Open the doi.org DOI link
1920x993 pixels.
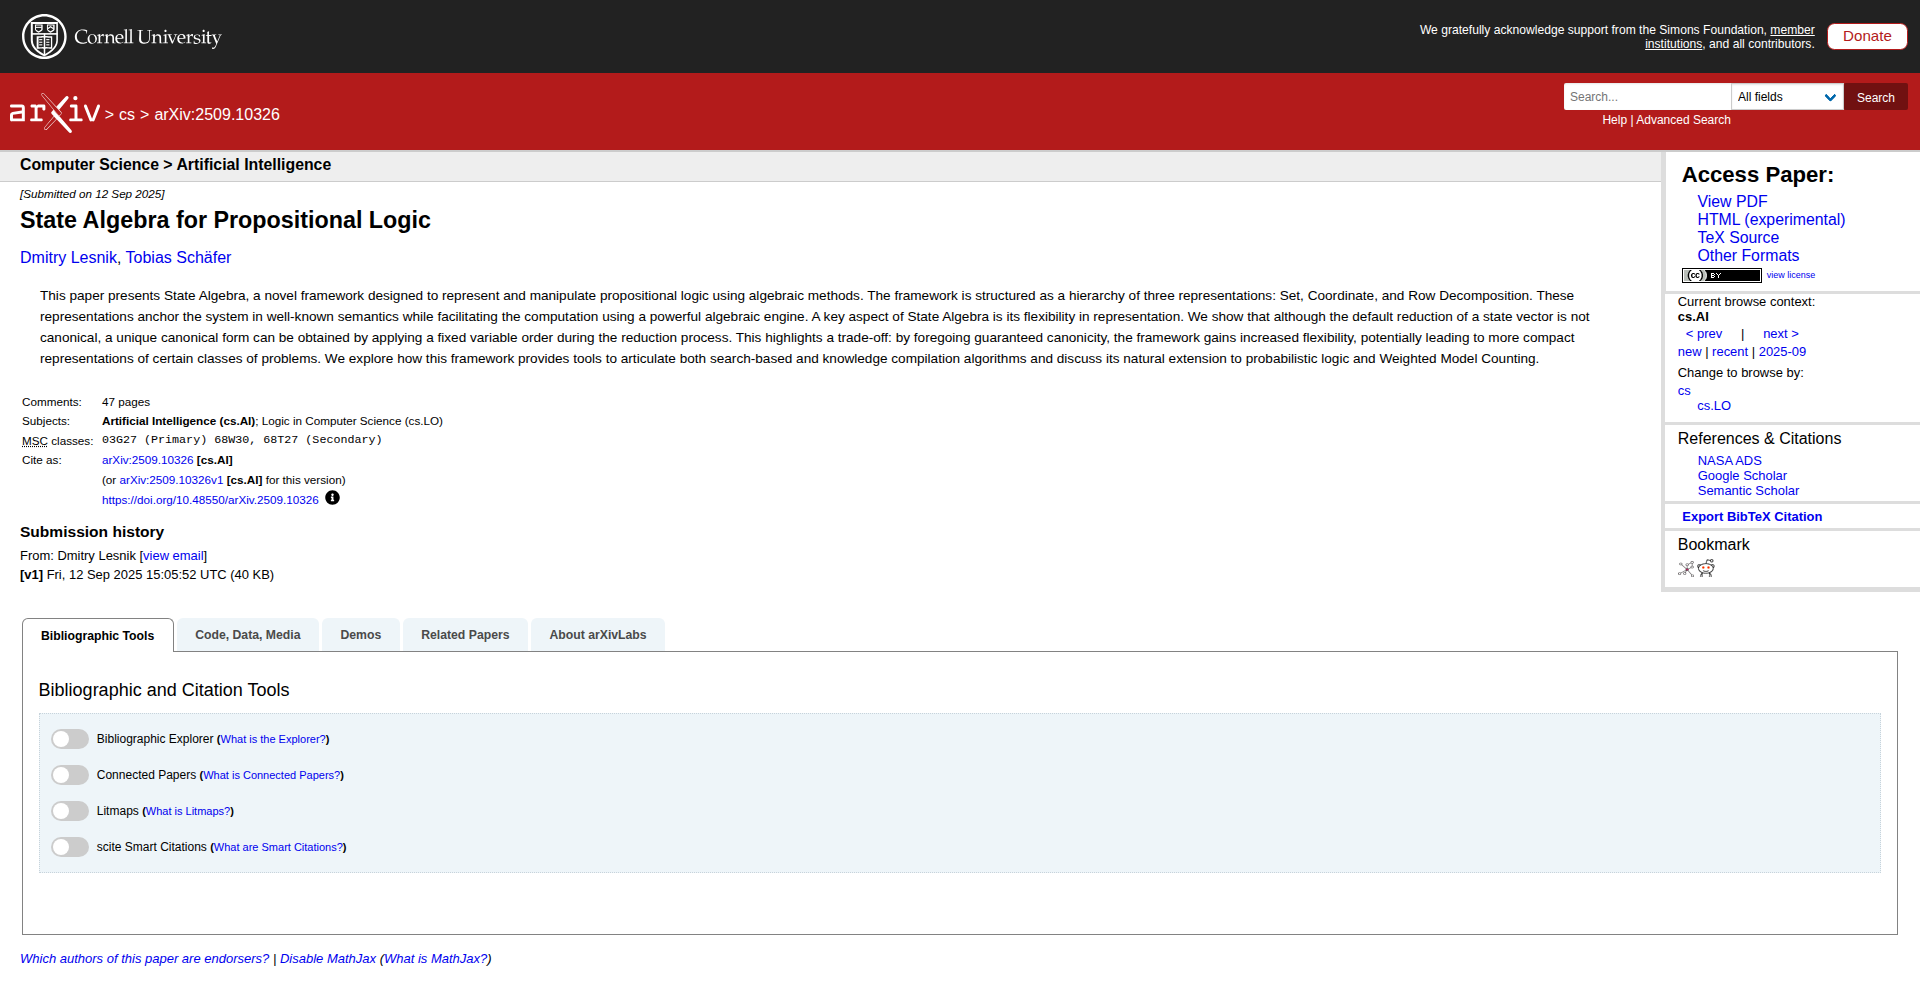point(210,500)
